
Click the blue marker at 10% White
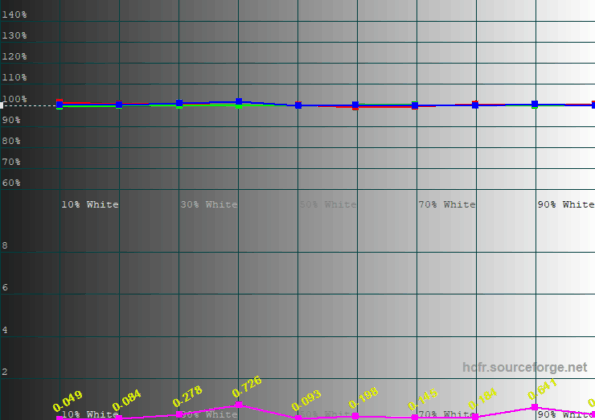60,104
